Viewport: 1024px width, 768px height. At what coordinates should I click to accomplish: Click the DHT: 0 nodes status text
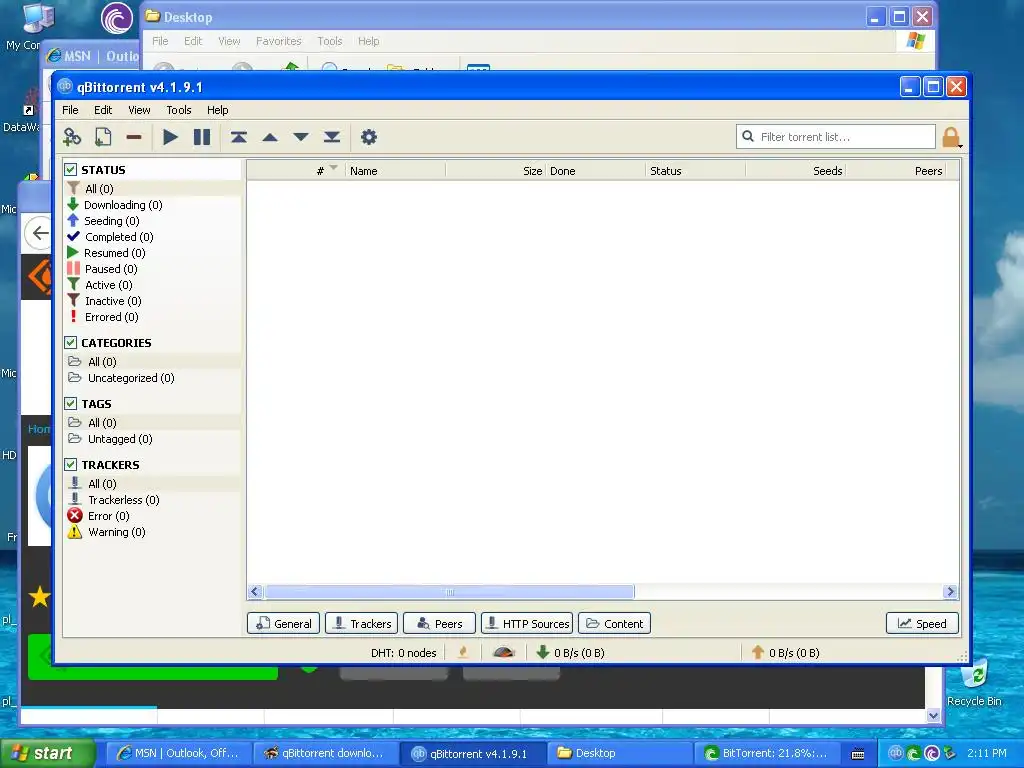coord(404,652)
